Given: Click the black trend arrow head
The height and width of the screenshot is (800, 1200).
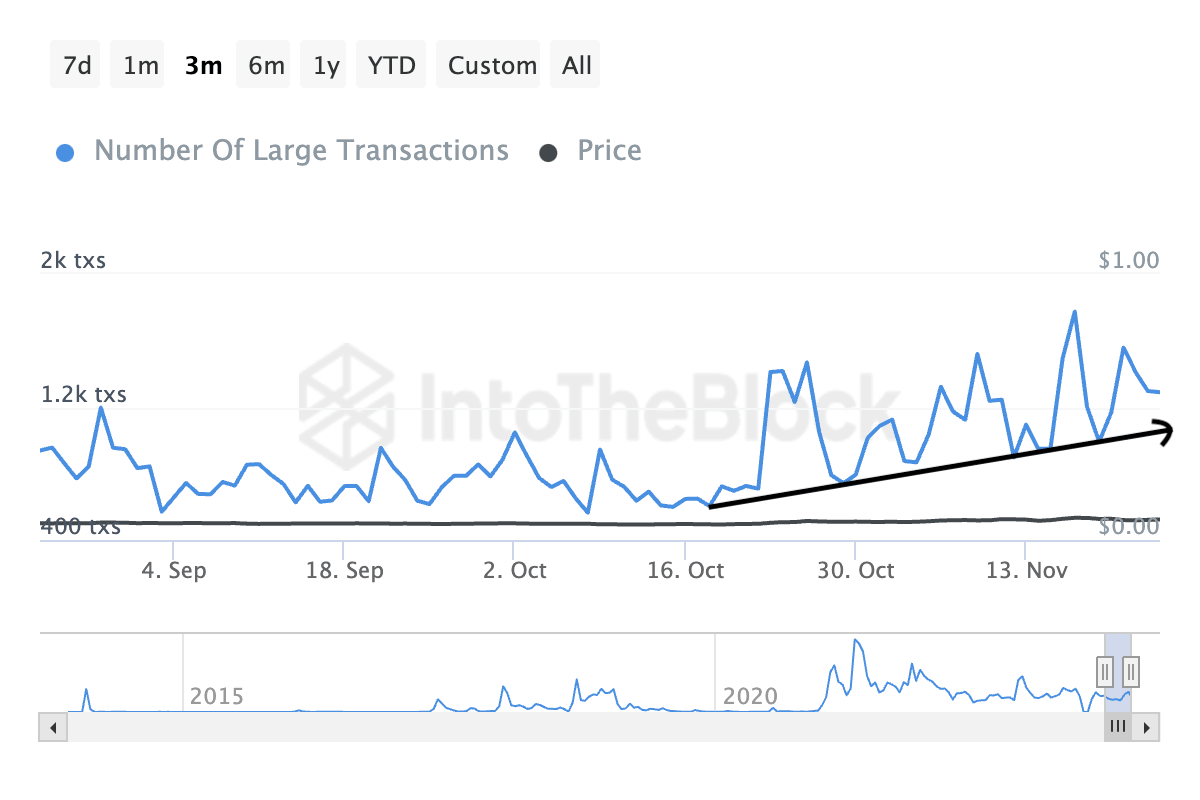Looking at the screenshot, I should 1164,431.
